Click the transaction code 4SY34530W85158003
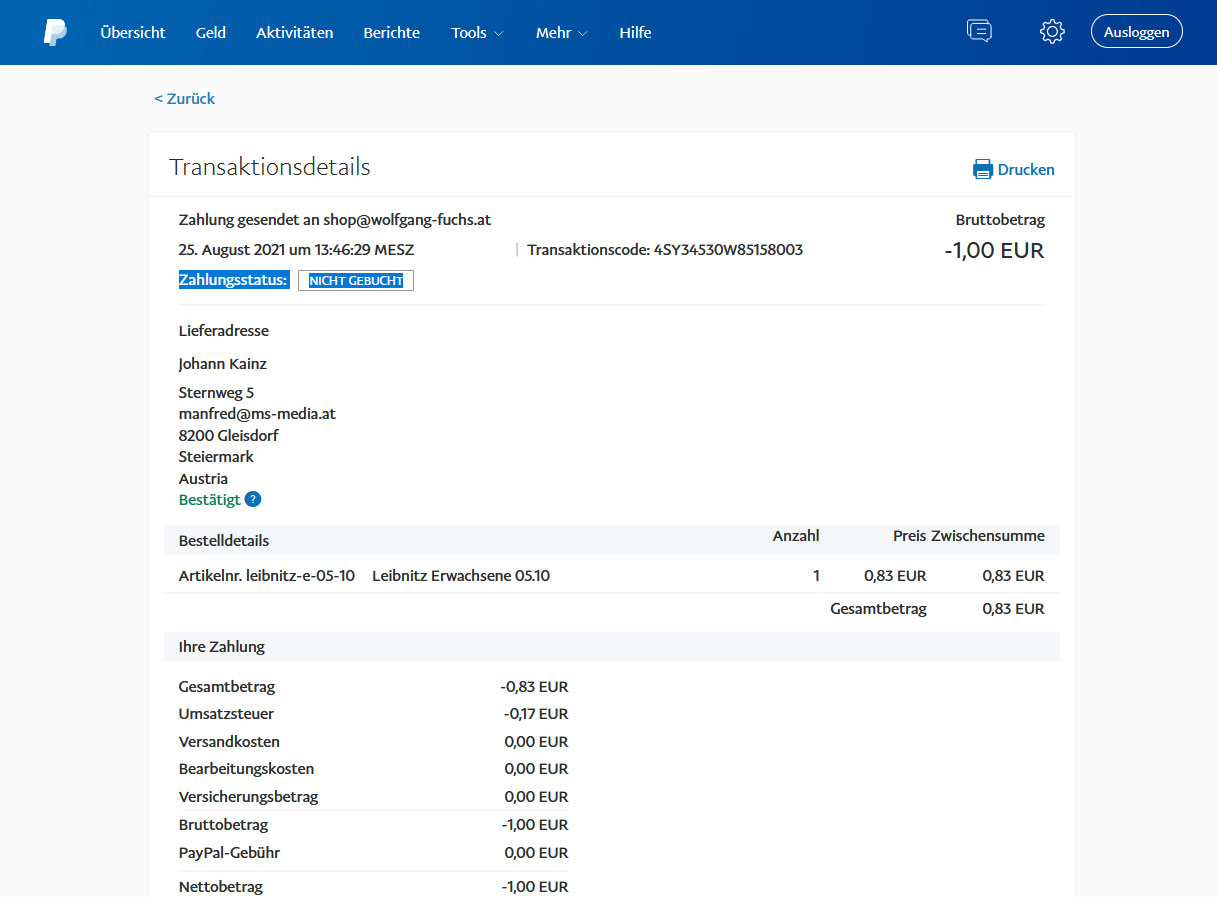1217x897 pixels. 728,250
